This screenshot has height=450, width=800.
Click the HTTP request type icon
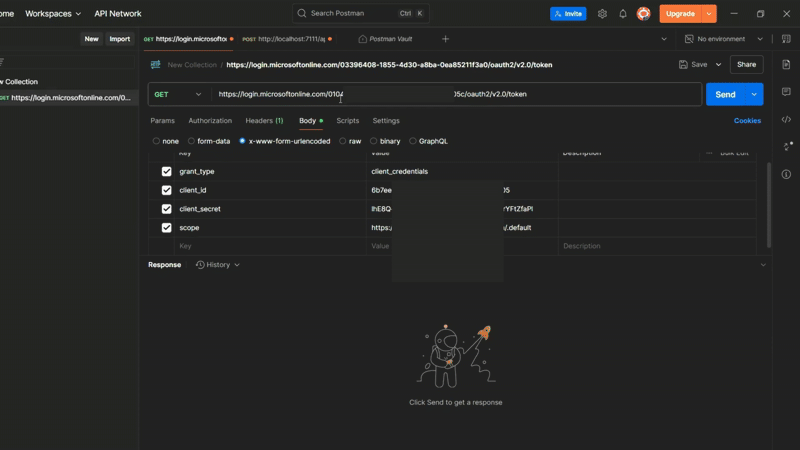coord(155,65)
